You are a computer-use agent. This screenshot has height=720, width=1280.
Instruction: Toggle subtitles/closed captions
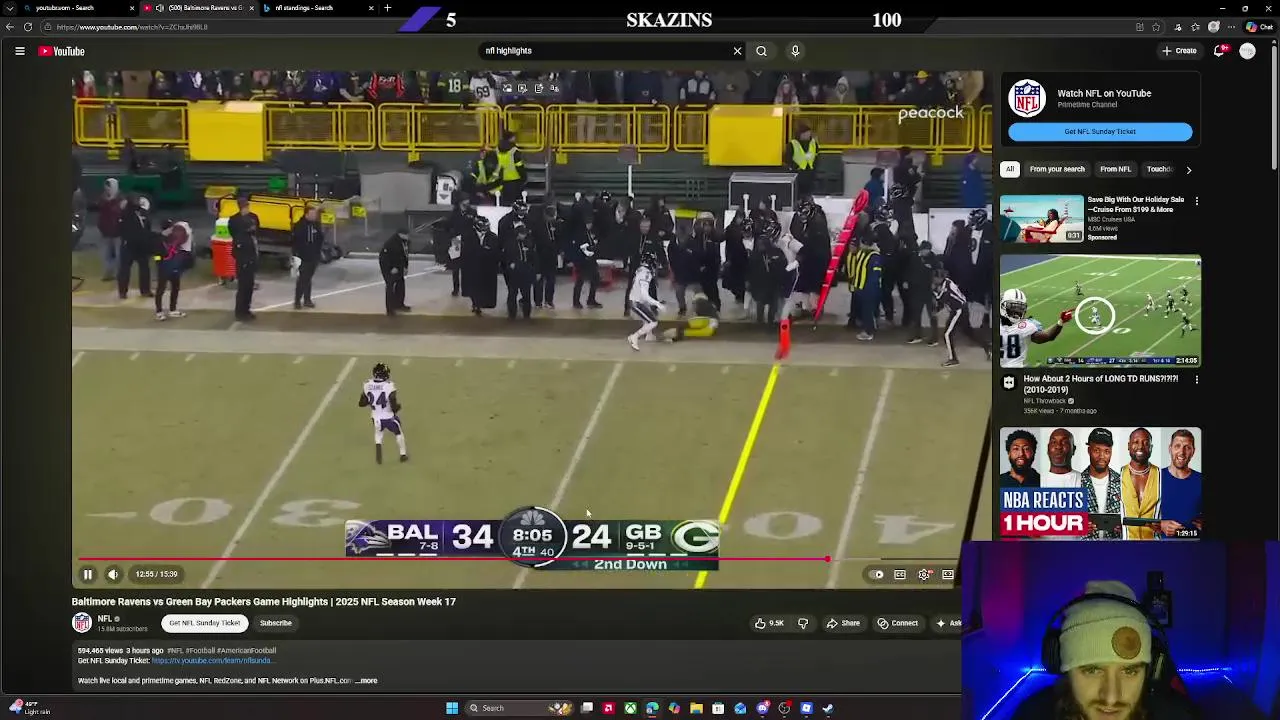click(x=900, y=574)
